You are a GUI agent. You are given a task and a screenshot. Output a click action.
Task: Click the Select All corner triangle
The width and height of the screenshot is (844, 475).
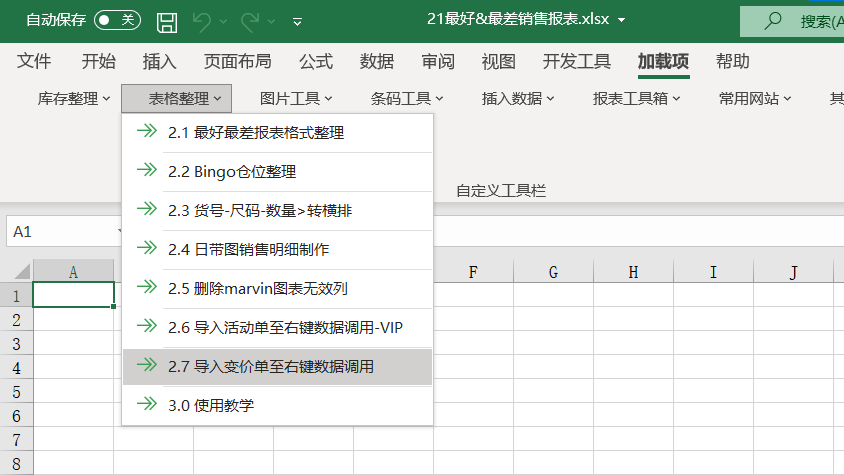[x=22, y=271]
